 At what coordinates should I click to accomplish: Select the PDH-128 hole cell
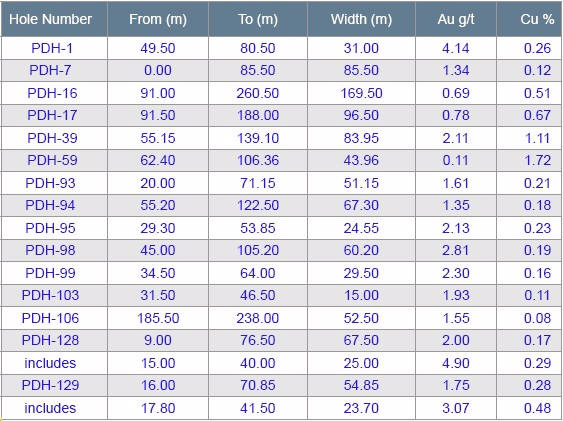point(50,340)
